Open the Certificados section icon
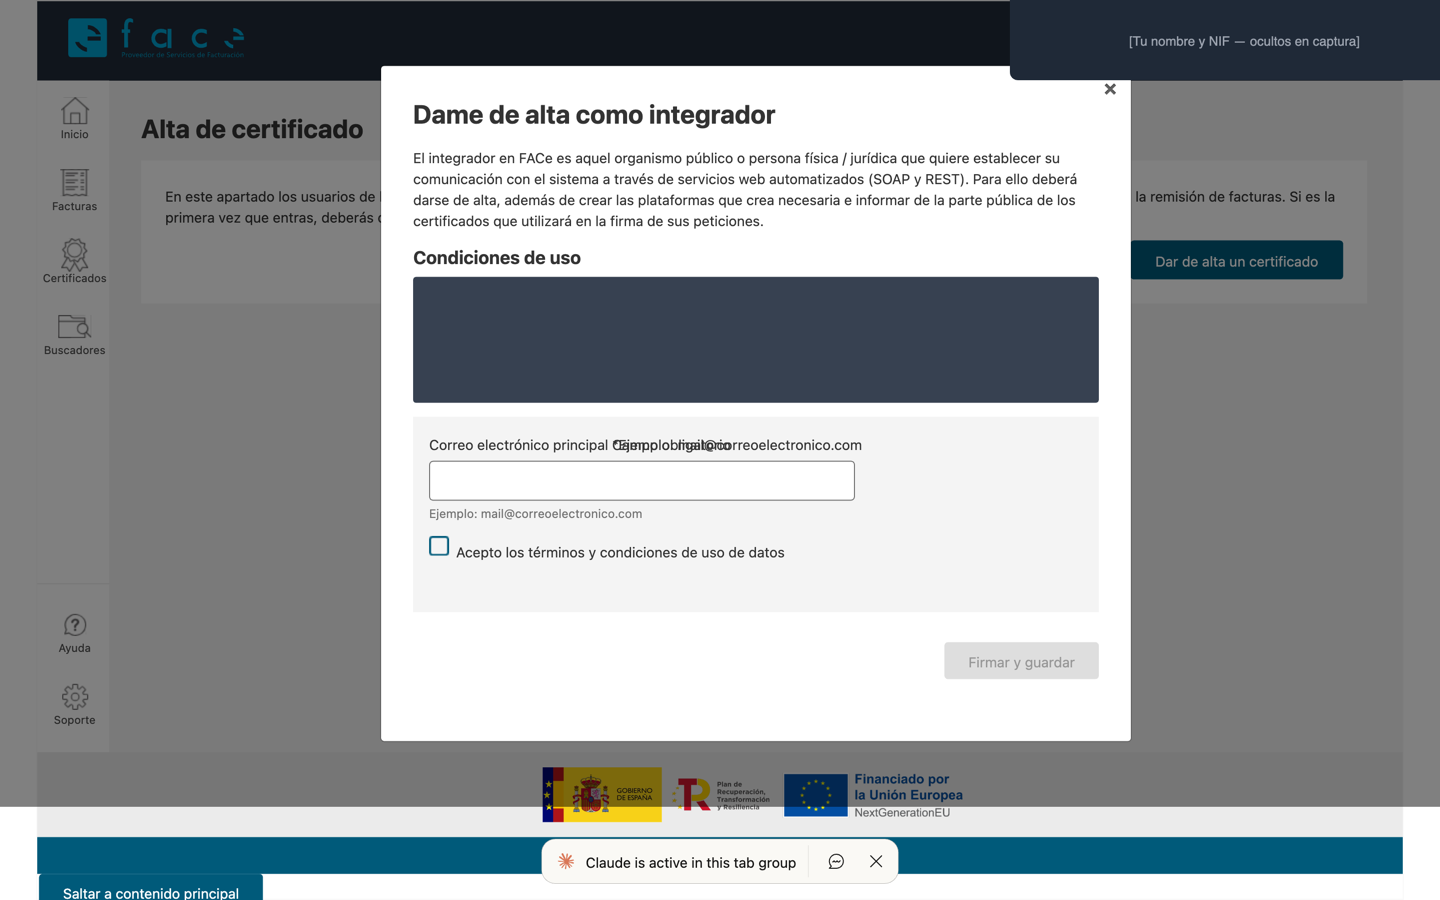1440x900 pixels. 74,262
